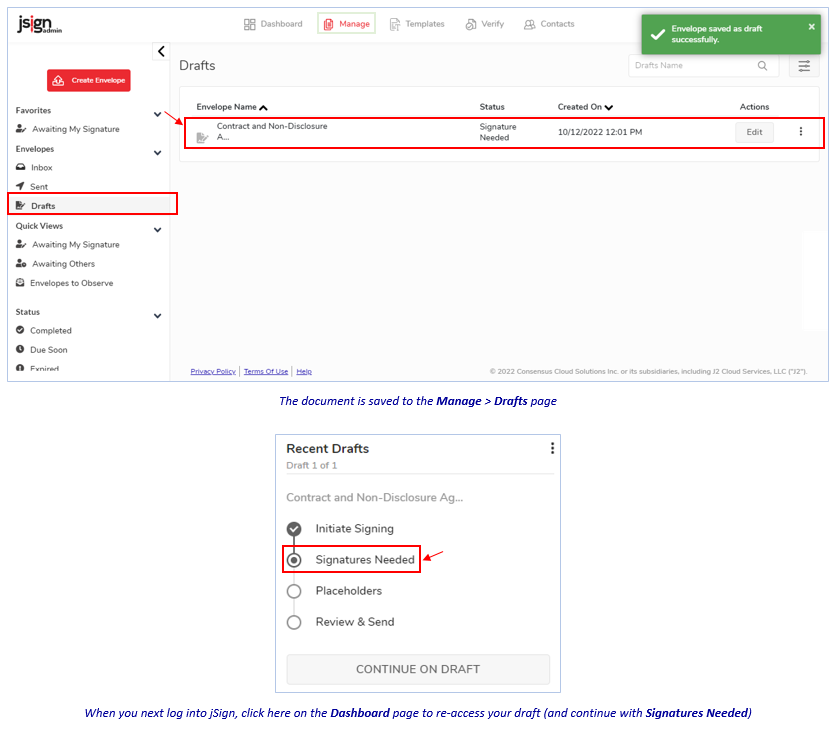Click the Signature Needed status cell

coord(498,132)
